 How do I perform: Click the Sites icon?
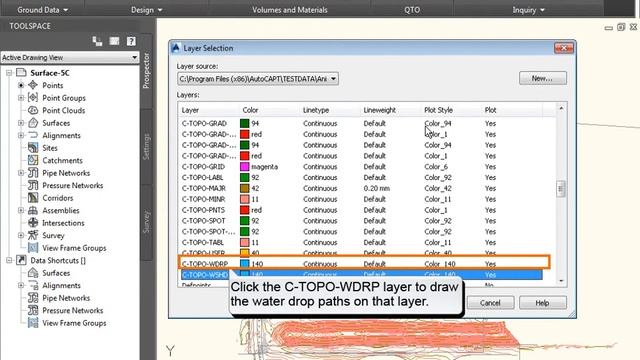pos(33,148)
